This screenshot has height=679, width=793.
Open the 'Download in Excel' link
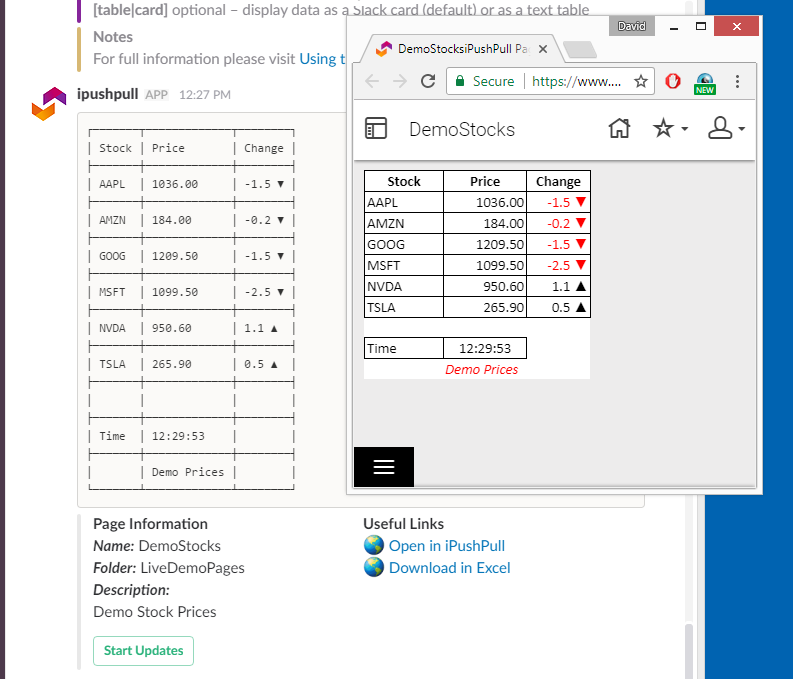(x=450, y=568)
